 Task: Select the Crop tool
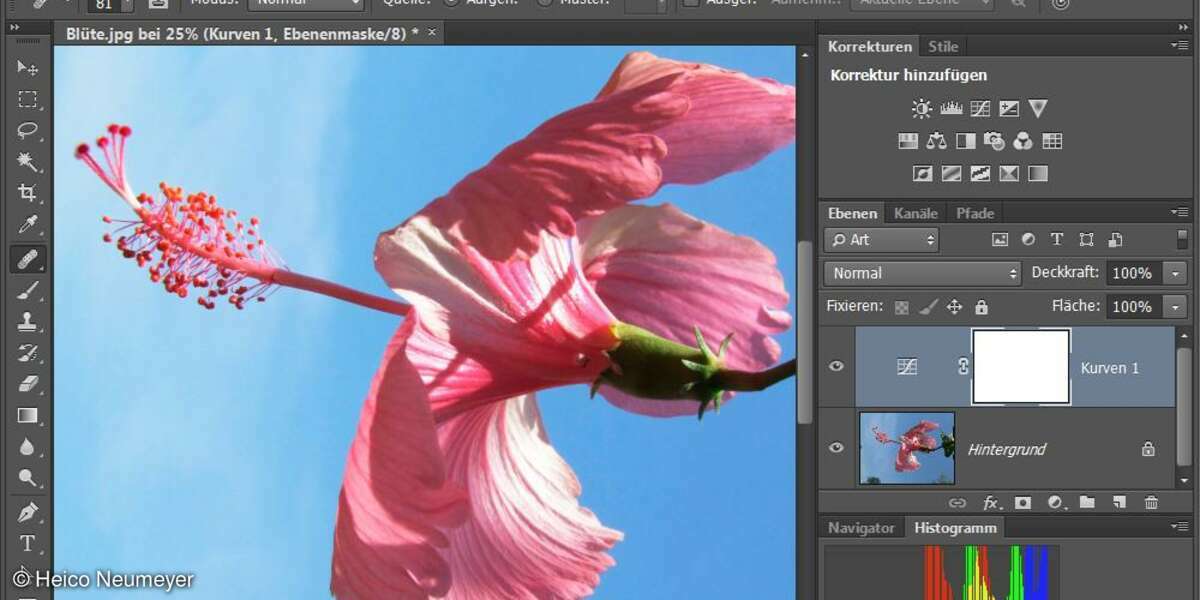27,193
